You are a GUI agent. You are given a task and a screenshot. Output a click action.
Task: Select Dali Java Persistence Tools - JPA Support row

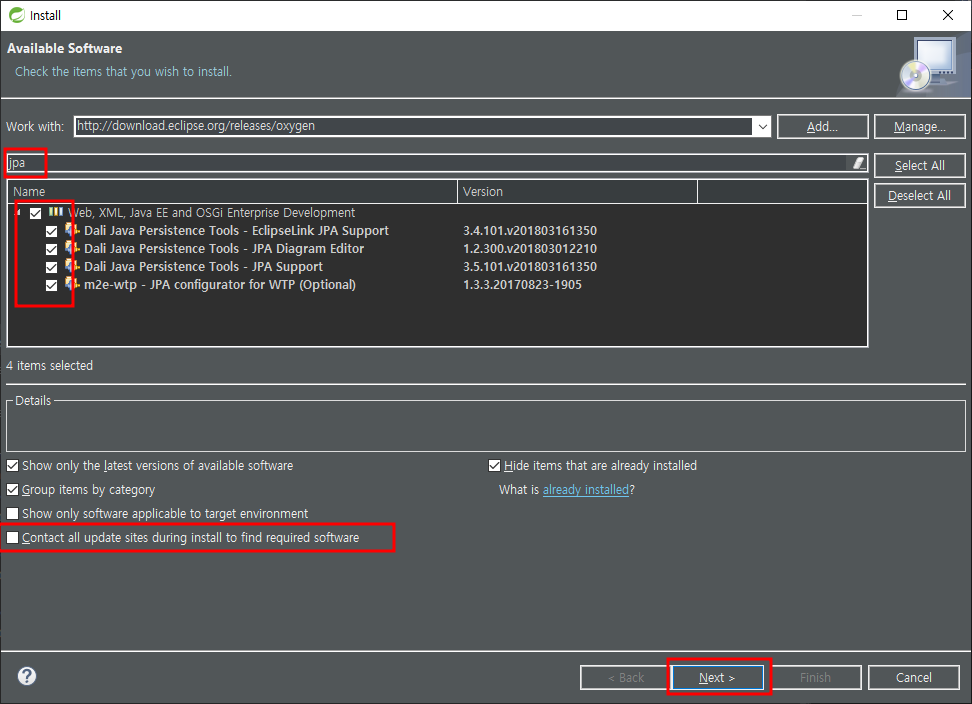(203, 266)
